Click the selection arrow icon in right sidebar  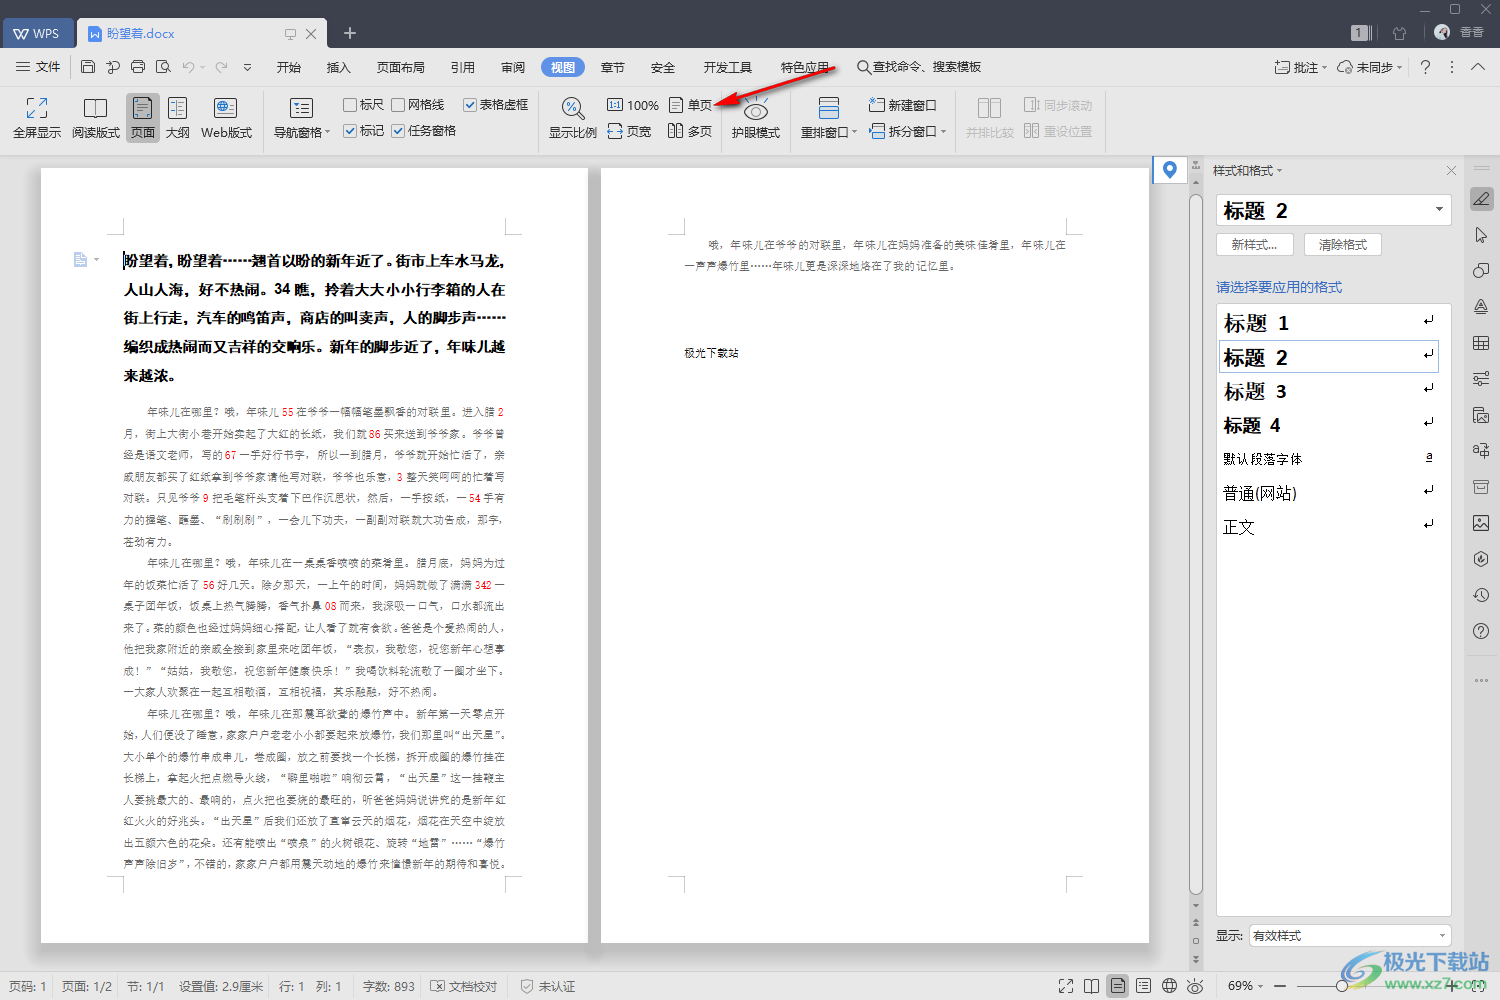tap(1481, 235)
